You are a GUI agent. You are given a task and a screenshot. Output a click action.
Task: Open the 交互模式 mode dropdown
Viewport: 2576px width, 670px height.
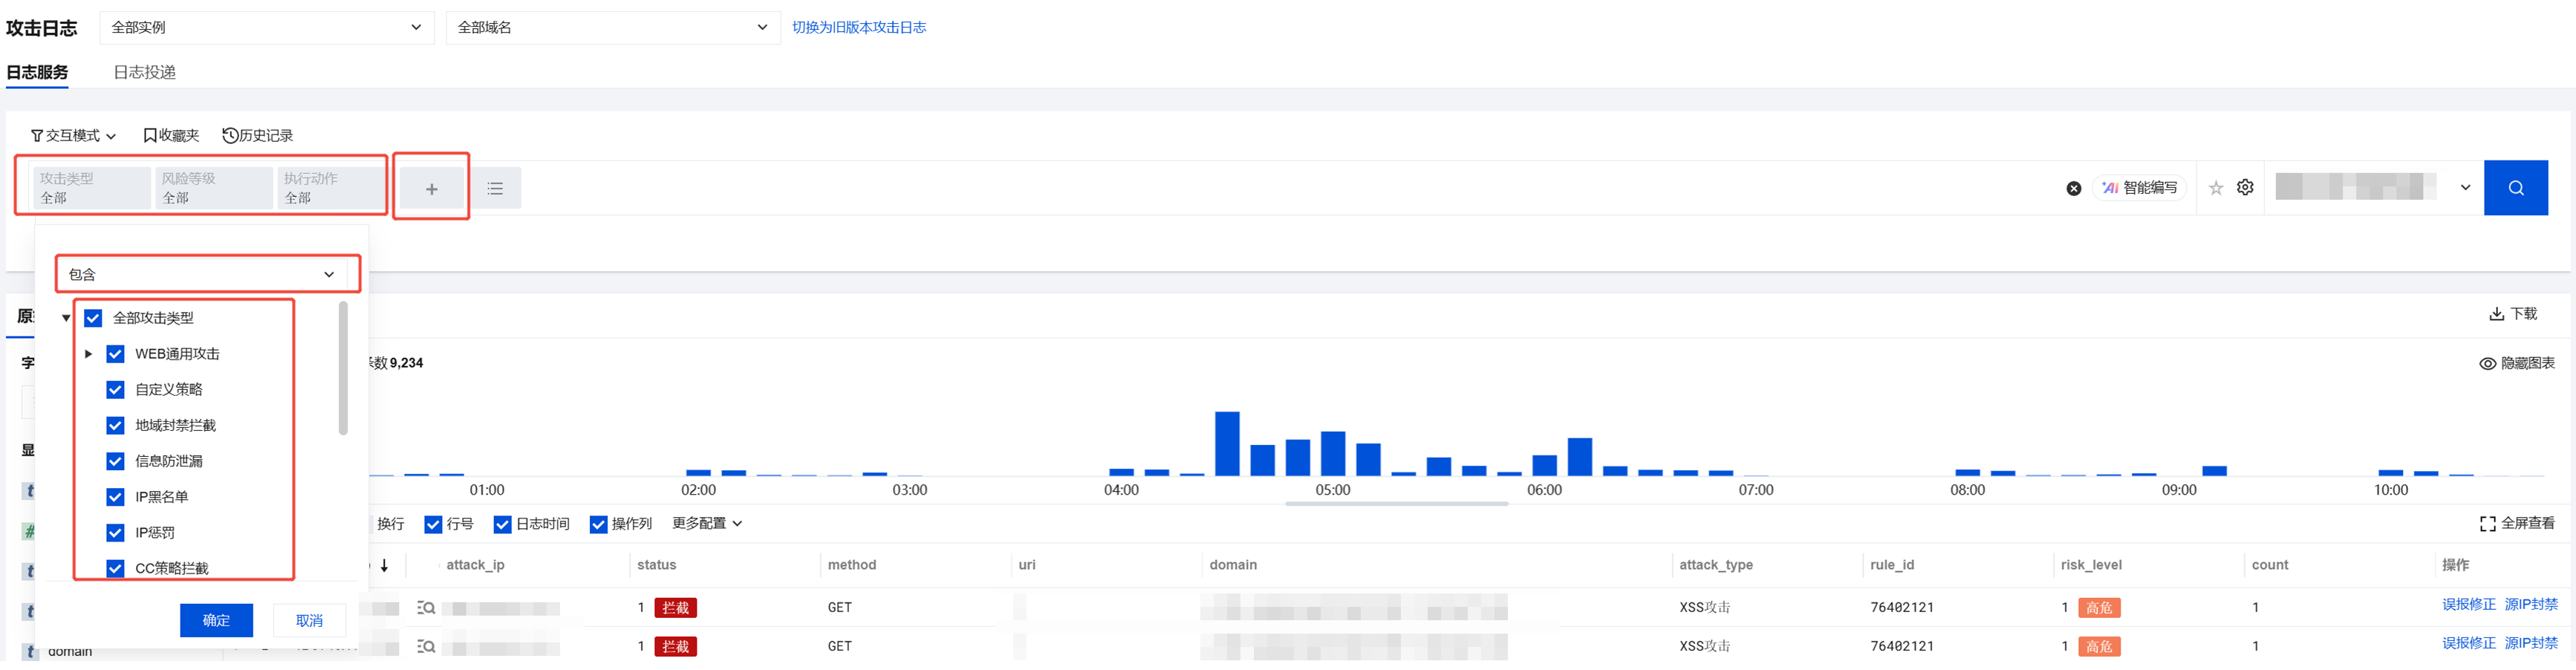(x=73, y=136)
